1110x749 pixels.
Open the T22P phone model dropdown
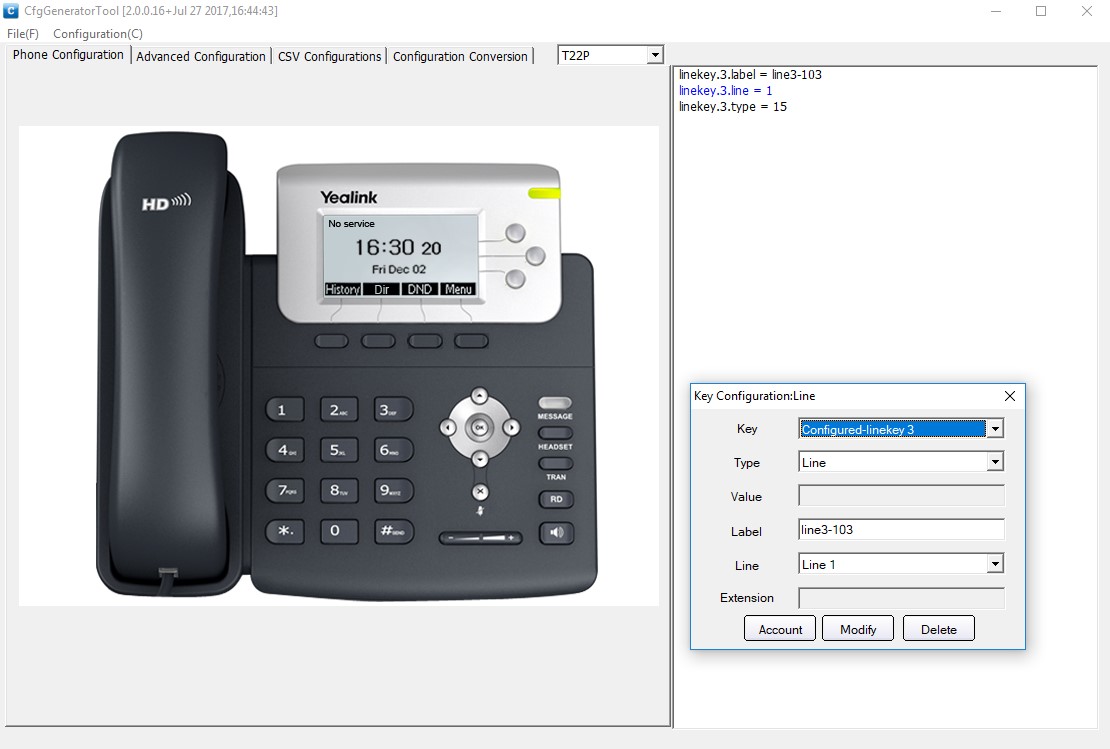click(x=656, y=55)
